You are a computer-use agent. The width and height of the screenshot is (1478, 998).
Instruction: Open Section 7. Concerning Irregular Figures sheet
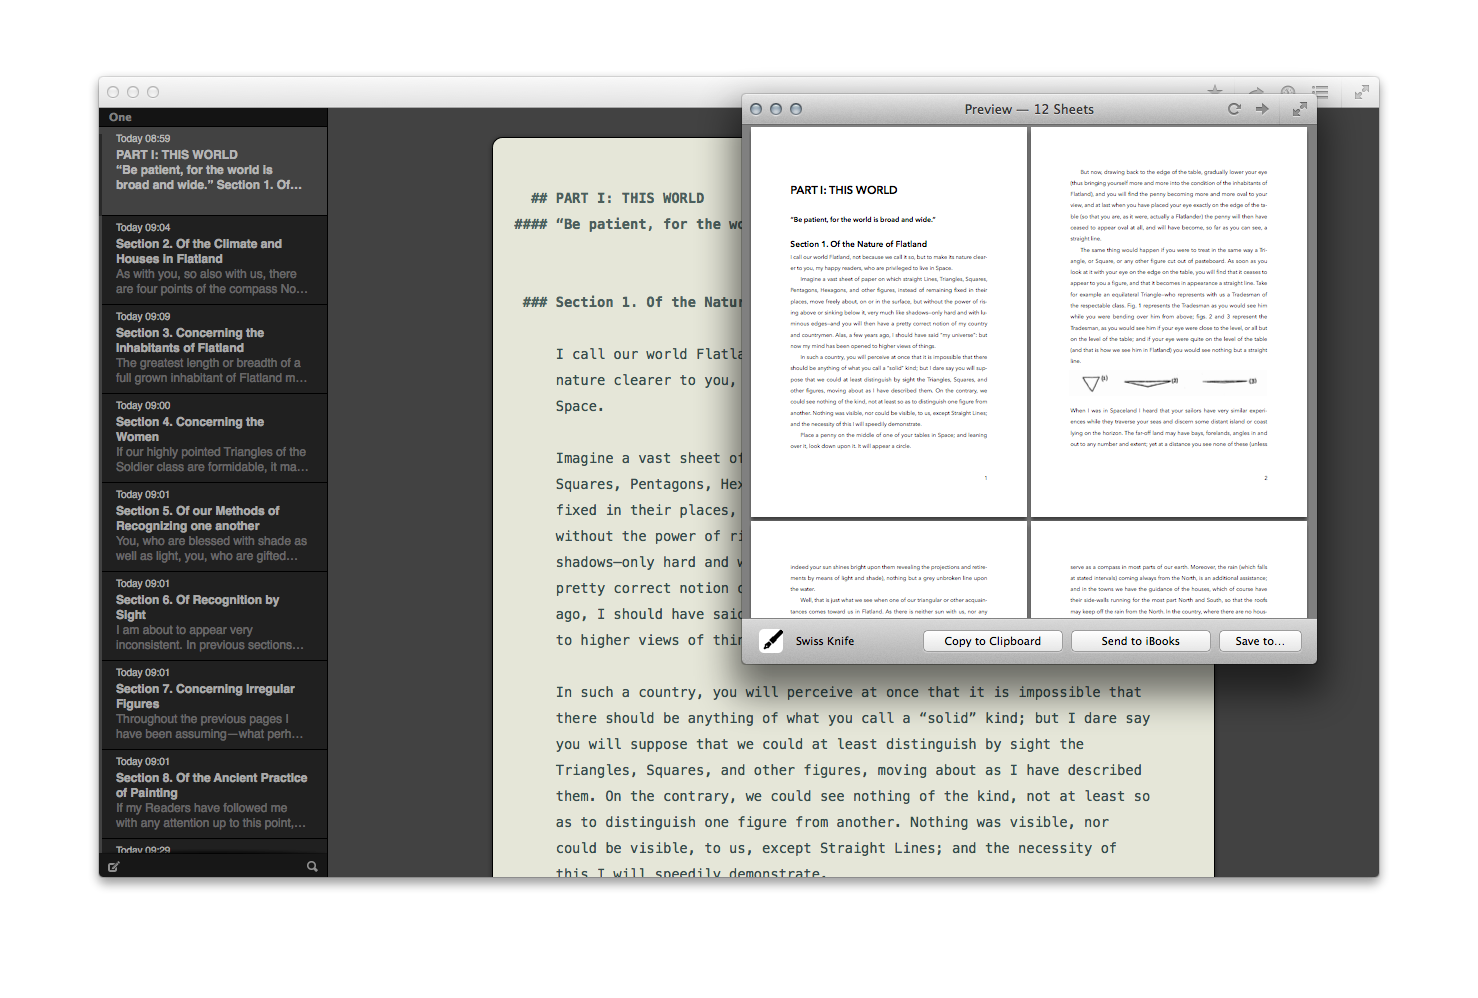214,704
